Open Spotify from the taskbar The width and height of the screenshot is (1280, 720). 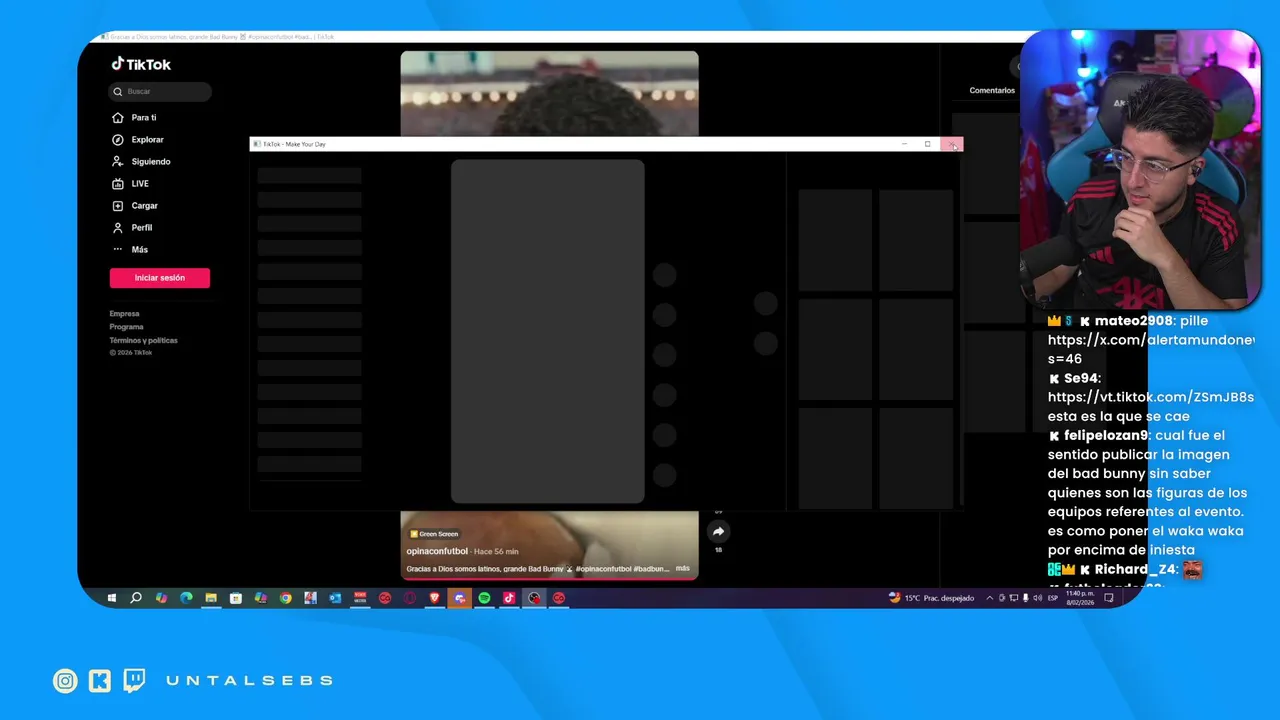point(484,598)
